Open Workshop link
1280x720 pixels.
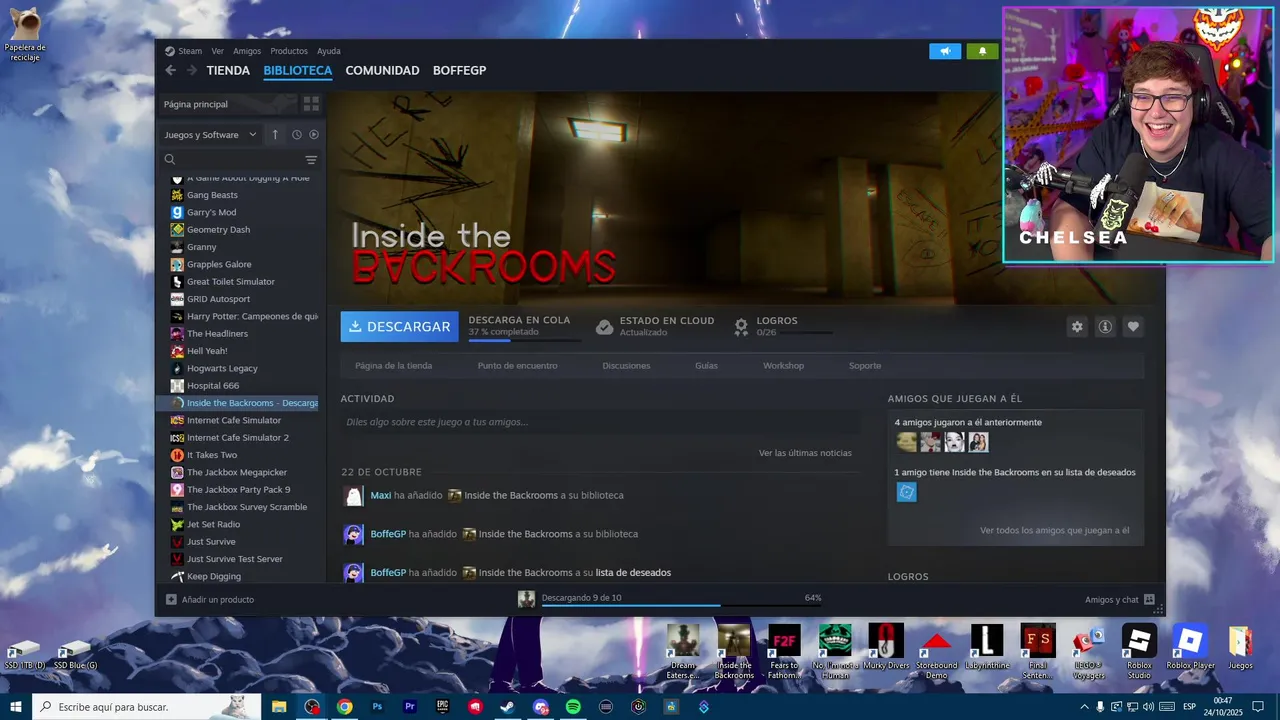(783, 366)
